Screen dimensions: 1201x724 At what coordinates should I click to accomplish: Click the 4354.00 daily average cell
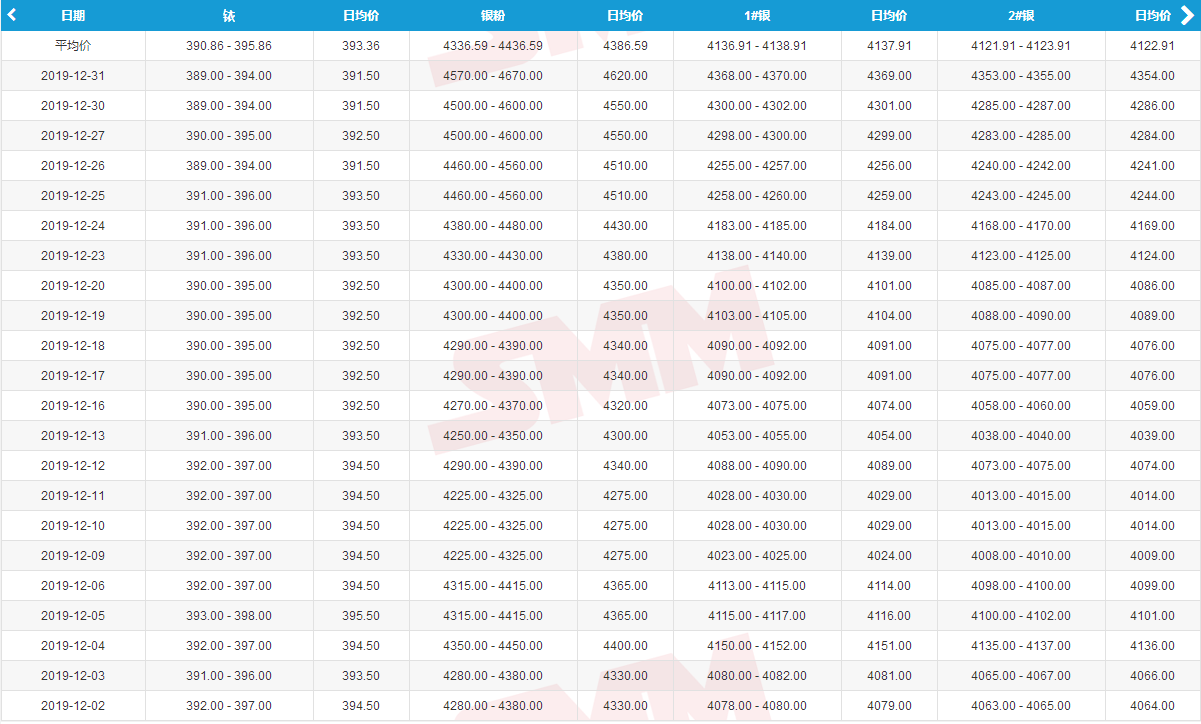click(1152, 76)
